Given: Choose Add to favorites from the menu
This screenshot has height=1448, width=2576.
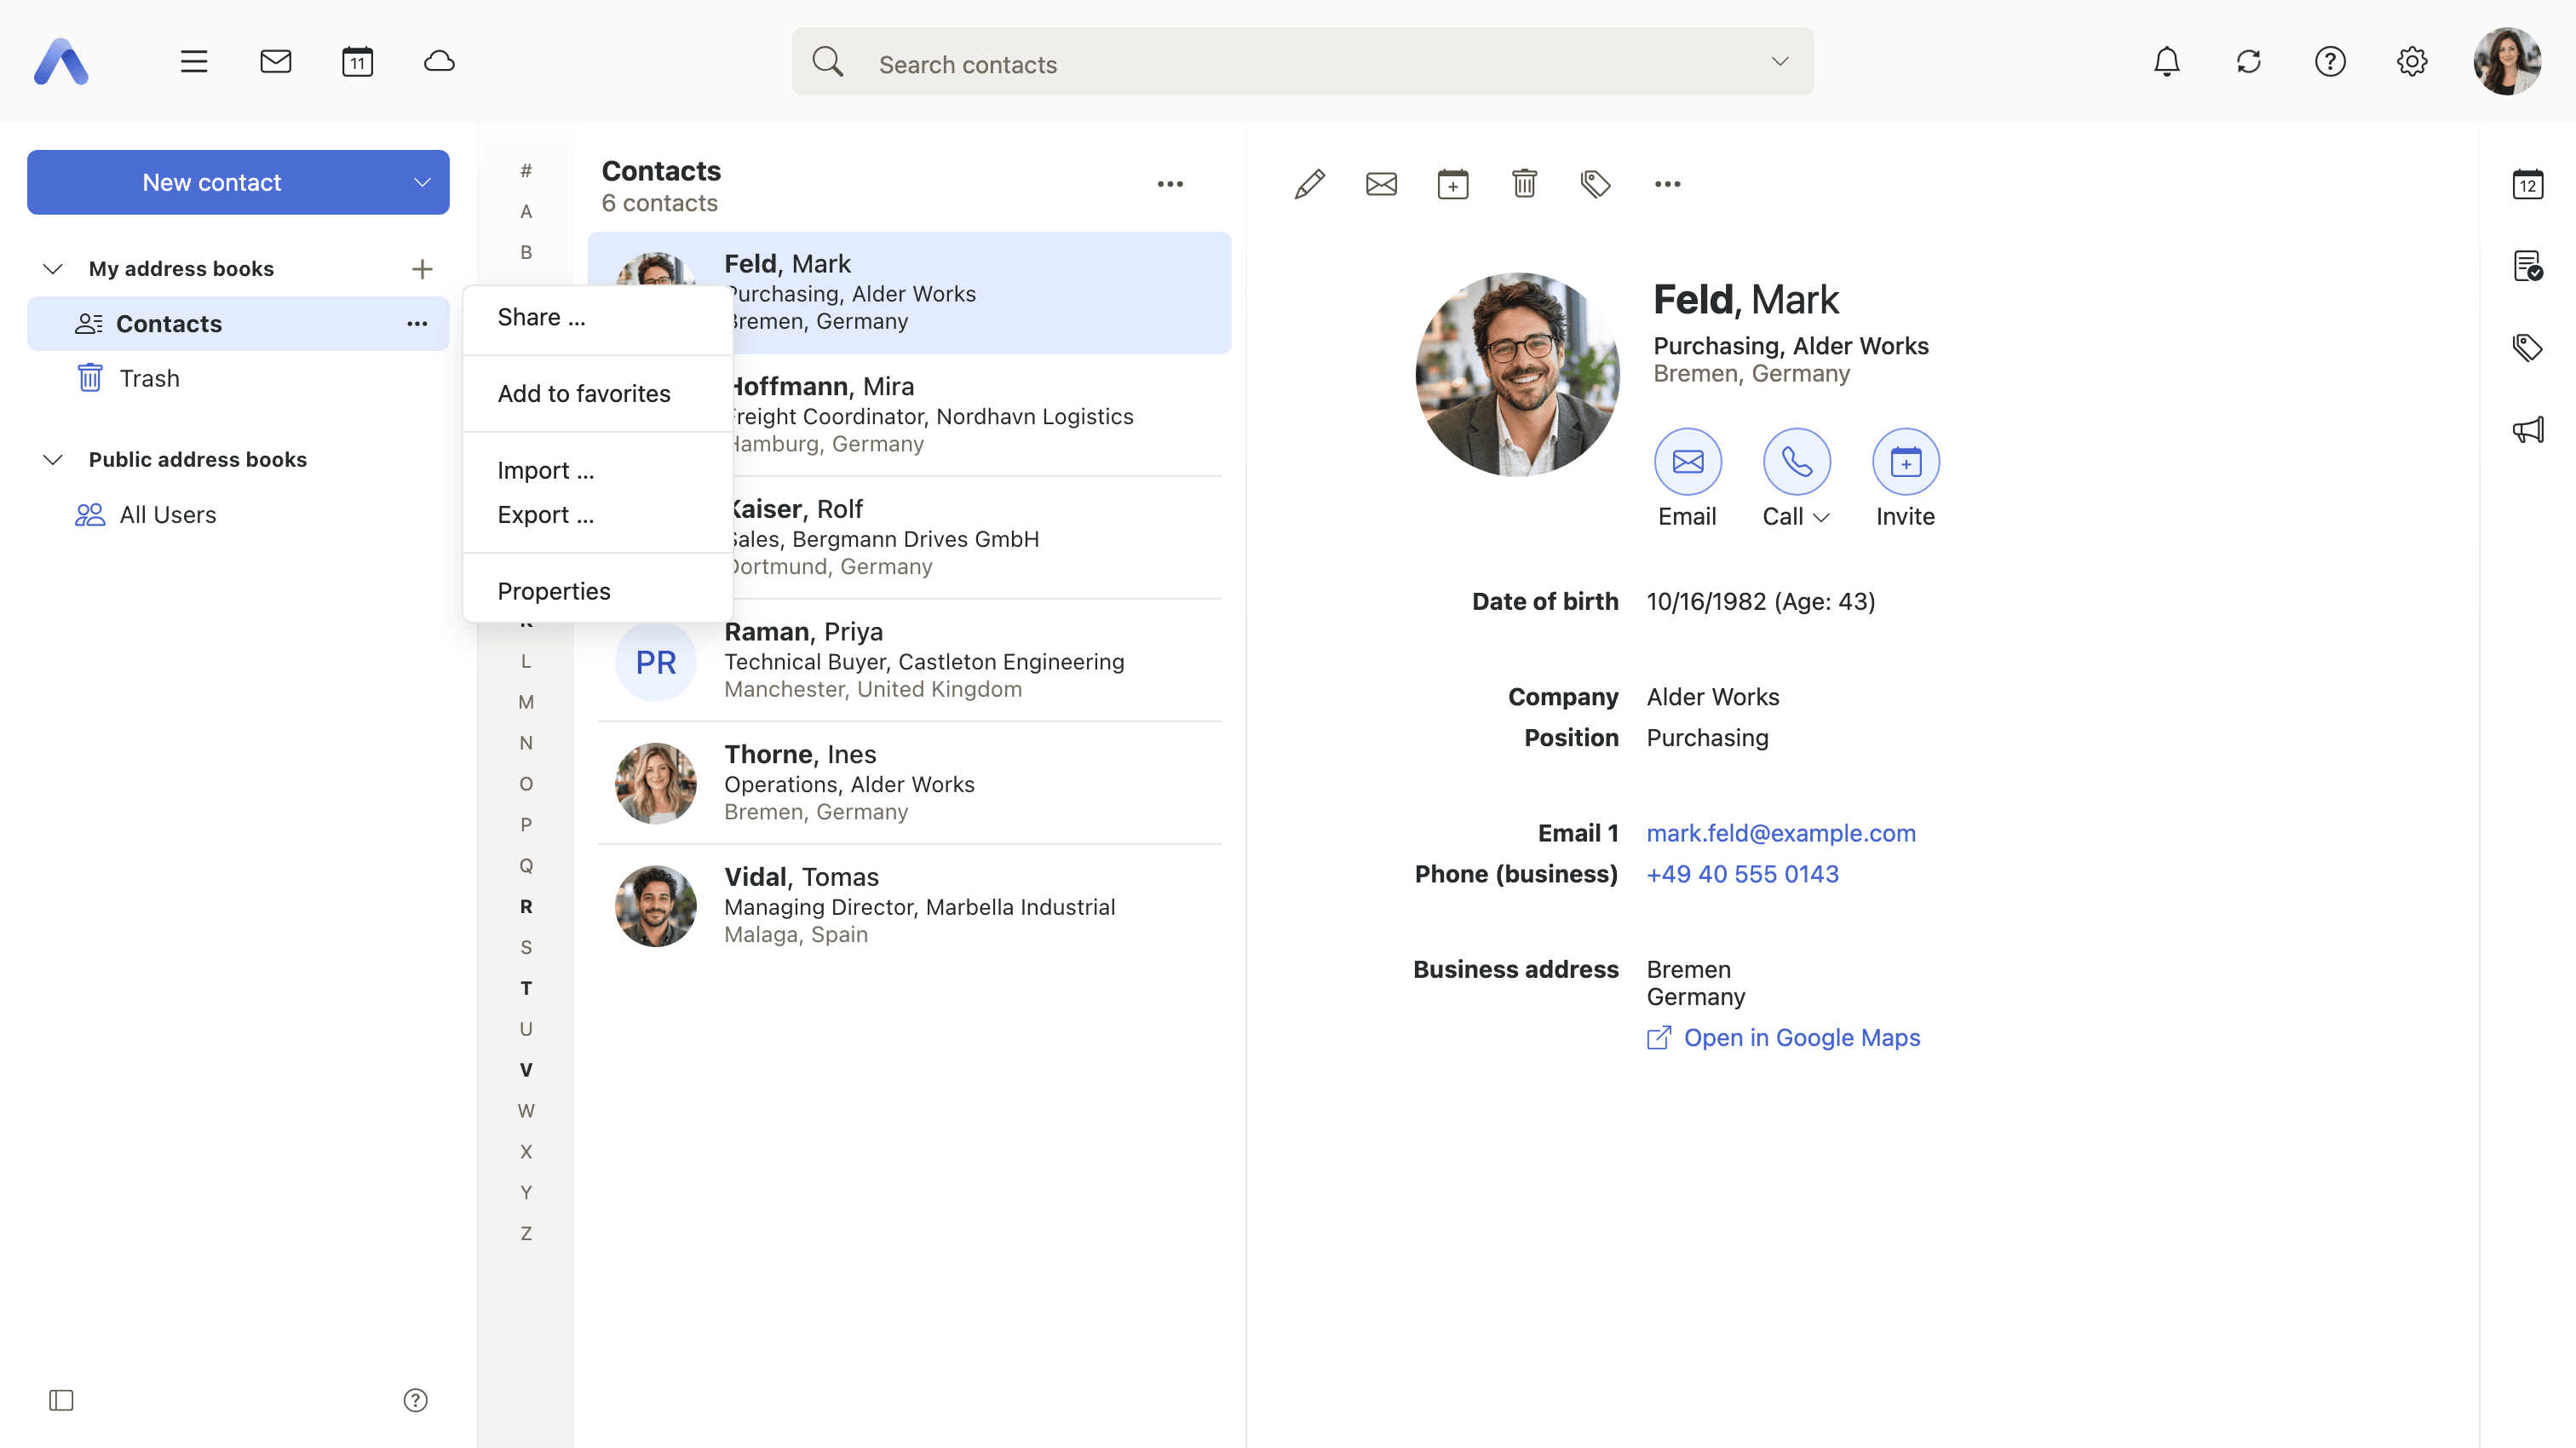Looking at the screenshot, I should [x=598, y=394].
